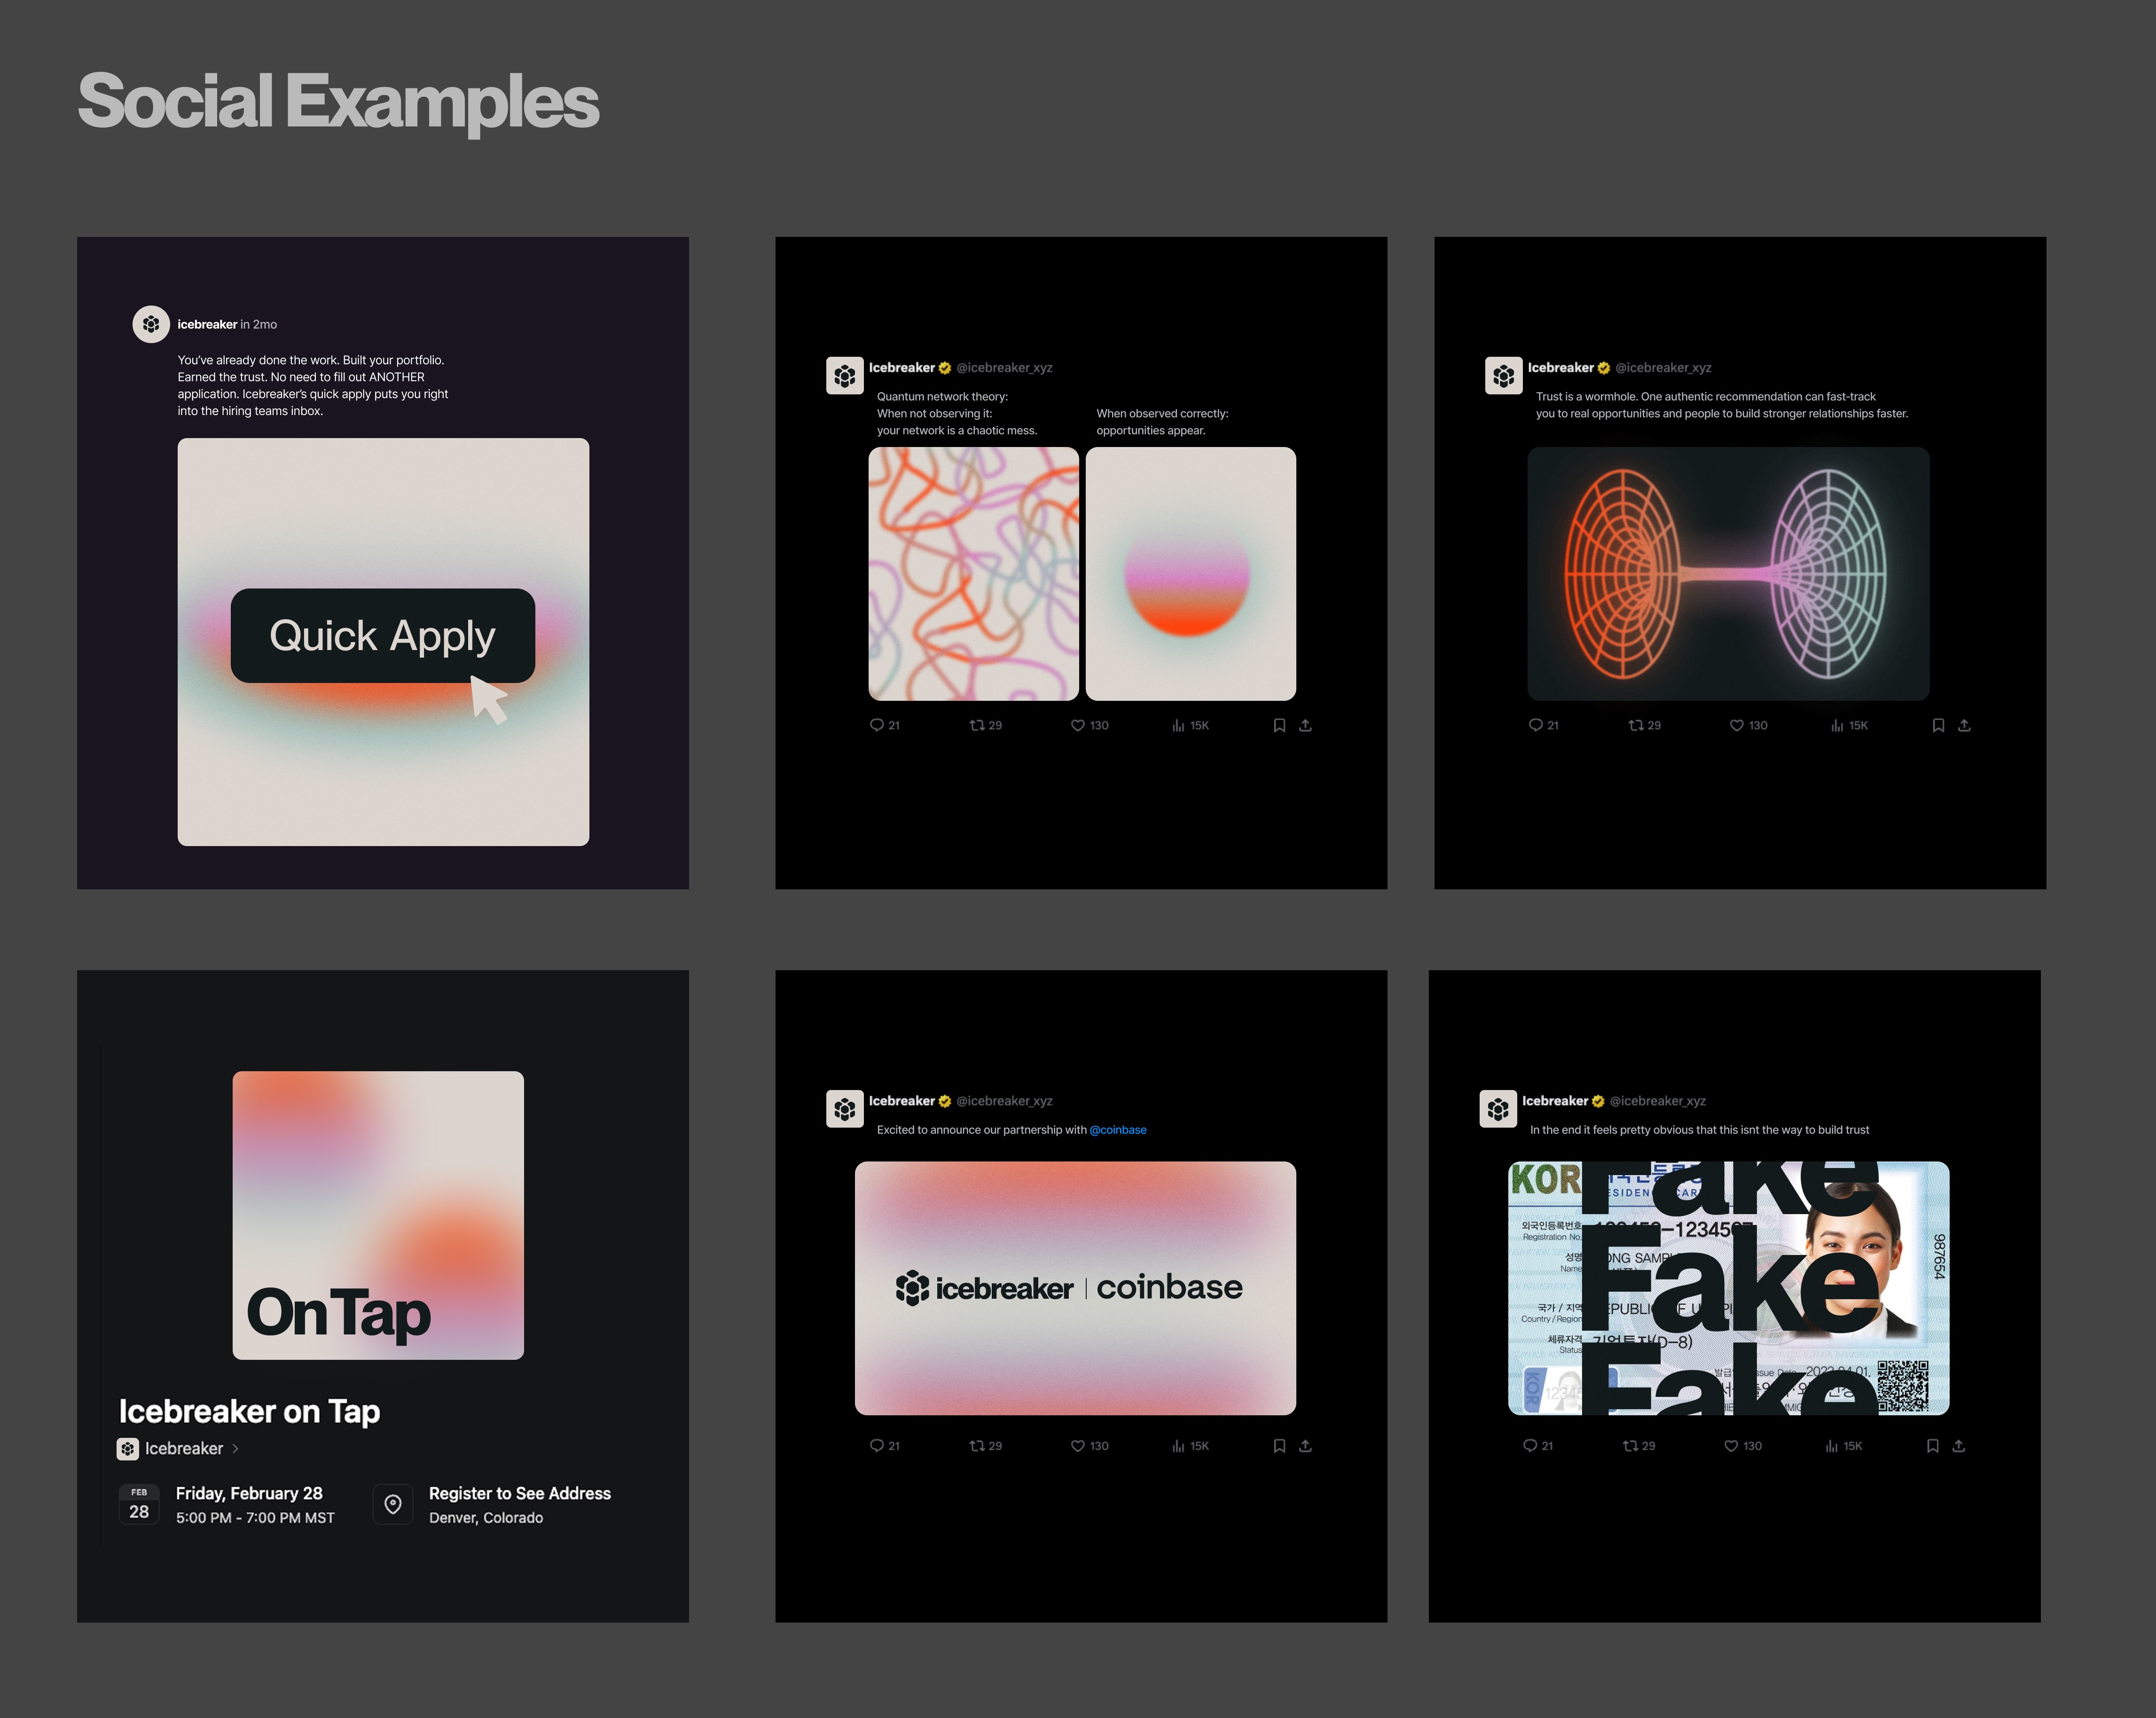
Task: Click the location pin icon
Action: click(x=393, y=1504)
